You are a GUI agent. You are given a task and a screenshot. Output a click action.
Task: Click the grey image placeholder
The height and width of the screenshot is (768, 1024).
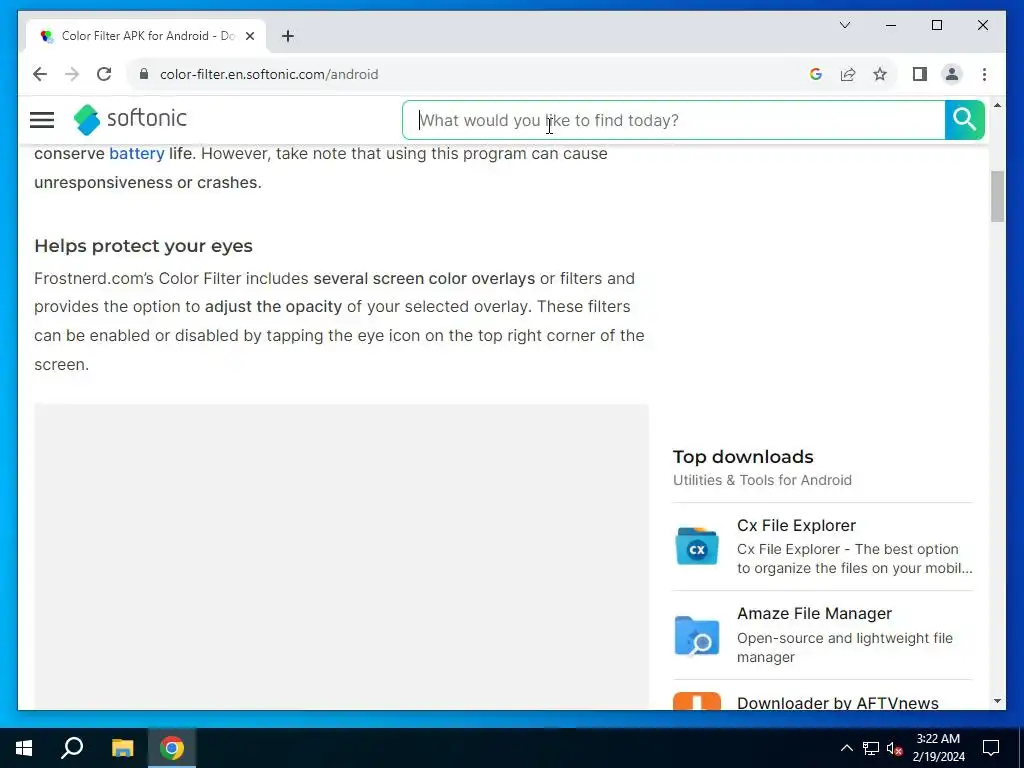click(341, 556)
